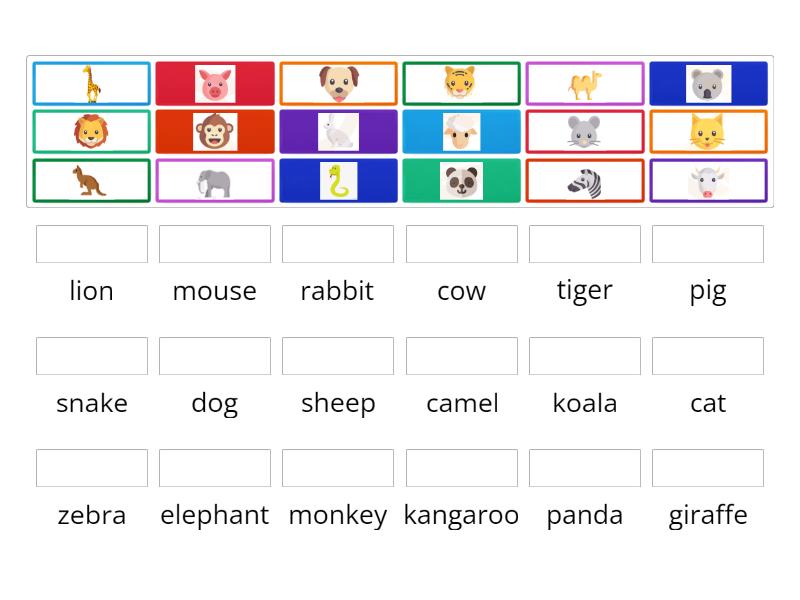Select the giraffe emoji tile

point(91,83)
